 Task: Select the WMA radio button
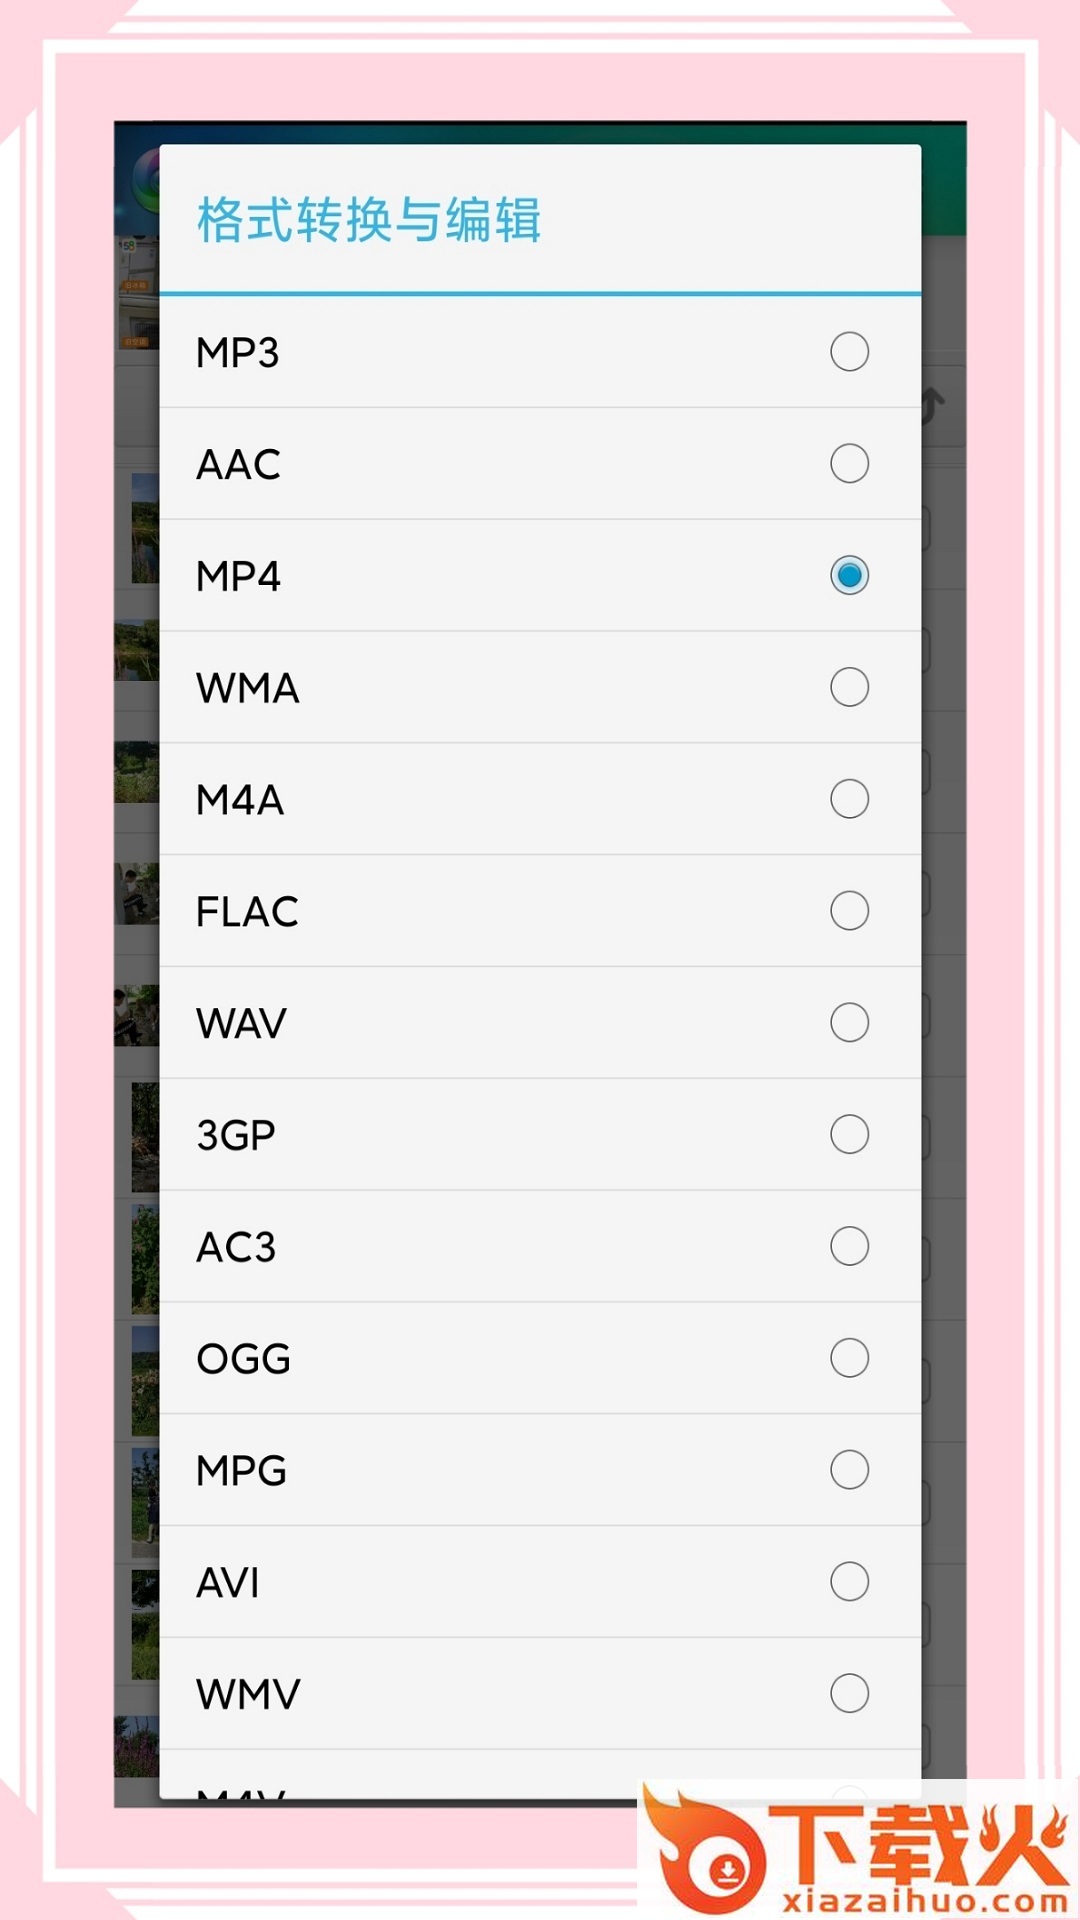849,688
